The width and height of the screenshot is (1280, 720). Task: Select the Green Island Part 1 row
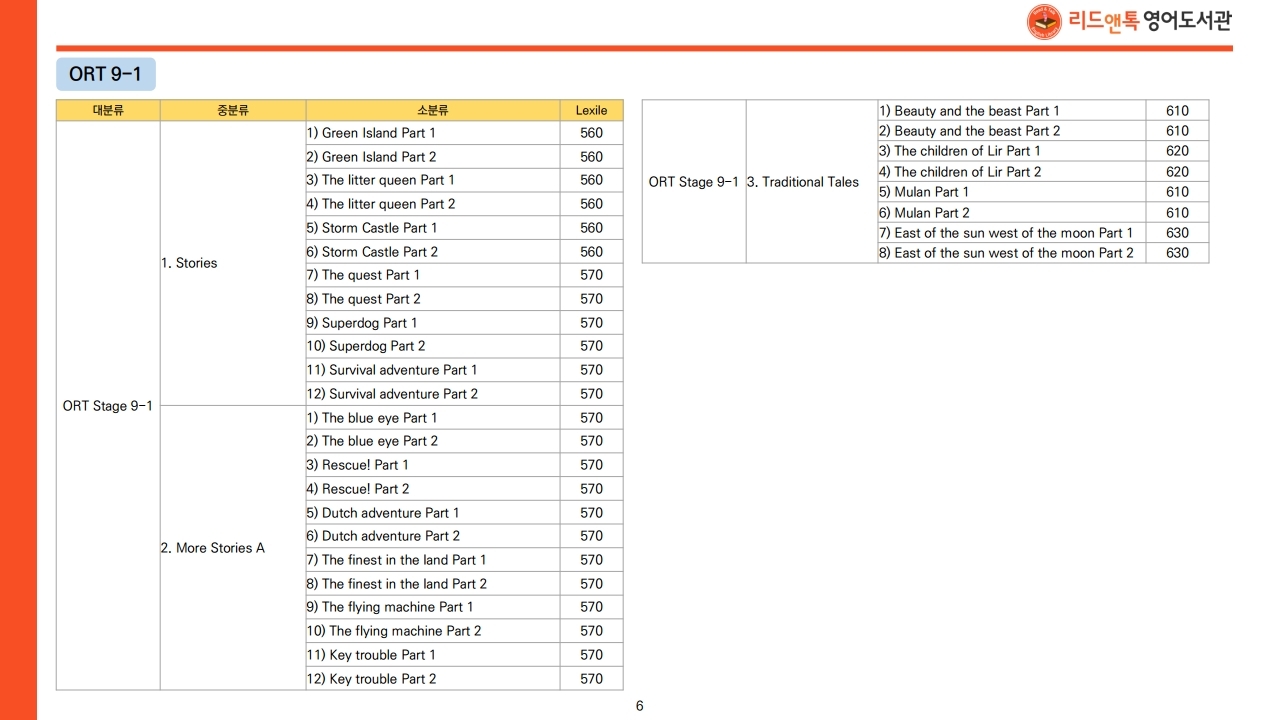click(378, 133)
